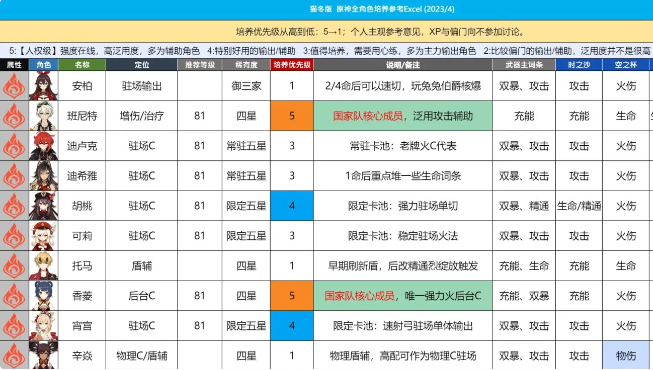Select the orange priority 5 cell for 班尼特
The width and height of the screenshot is (653, 370).
[x=292, y=116]
